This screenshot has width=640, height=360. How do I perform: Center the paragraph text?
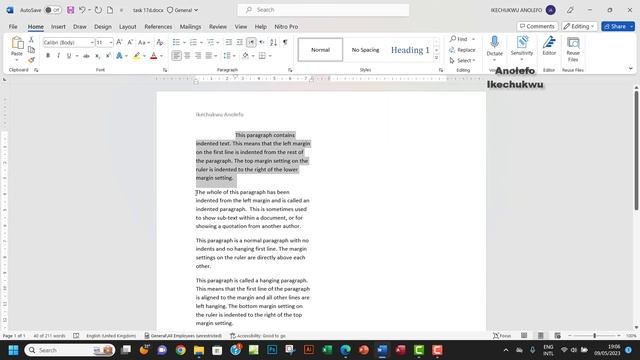click(187, 56)
